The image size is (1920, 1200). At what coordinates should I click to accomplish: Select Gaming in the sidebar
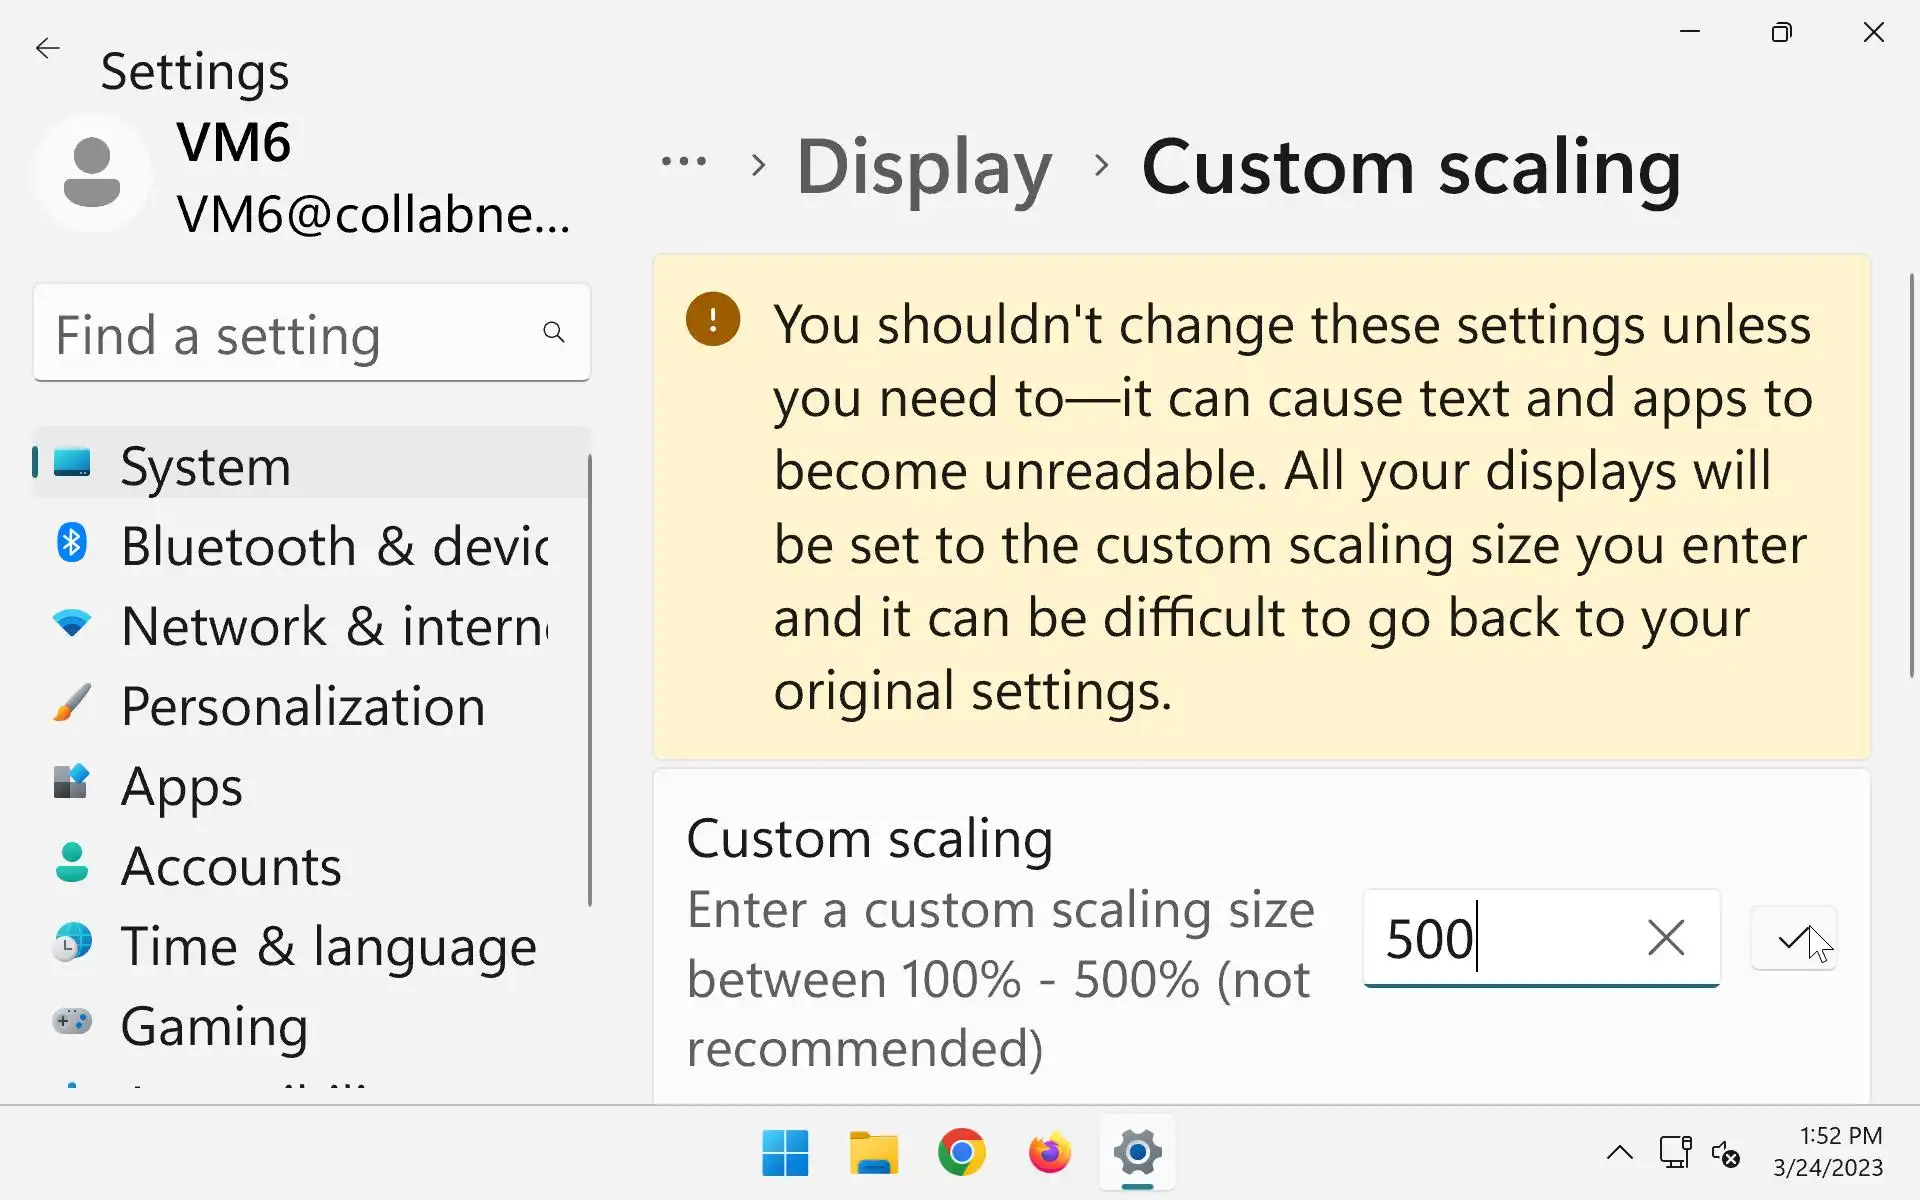coord(214,1026)
